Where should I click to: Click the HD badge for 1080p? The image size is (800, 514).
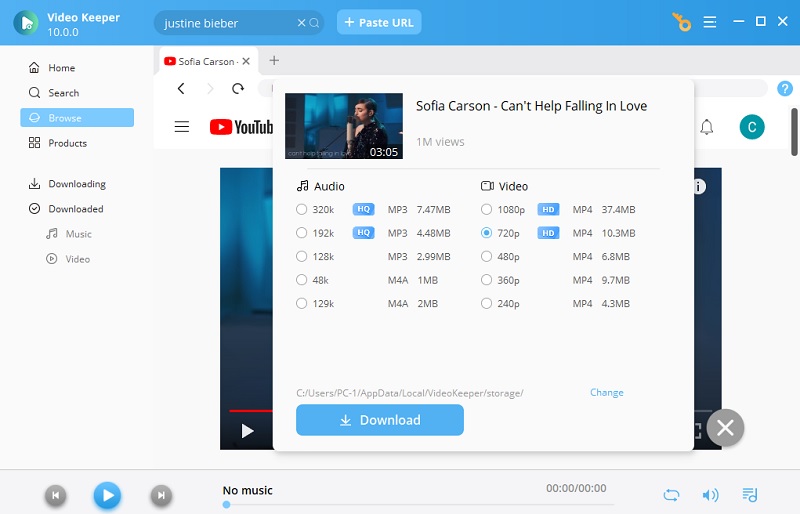point(548,209)
